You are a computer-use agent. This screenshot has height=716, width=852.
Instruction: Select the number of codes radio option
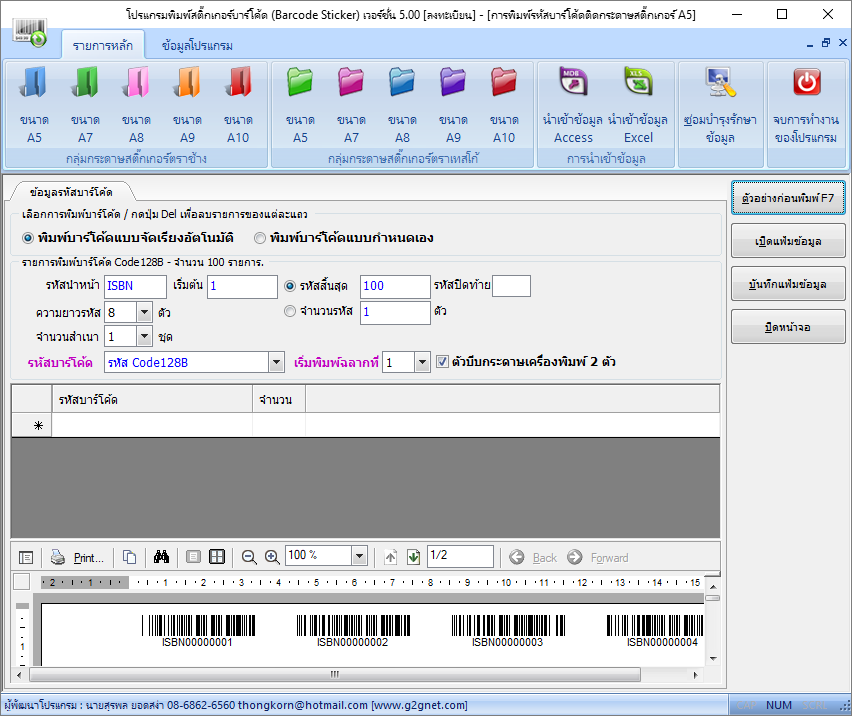tap(290, 311)
